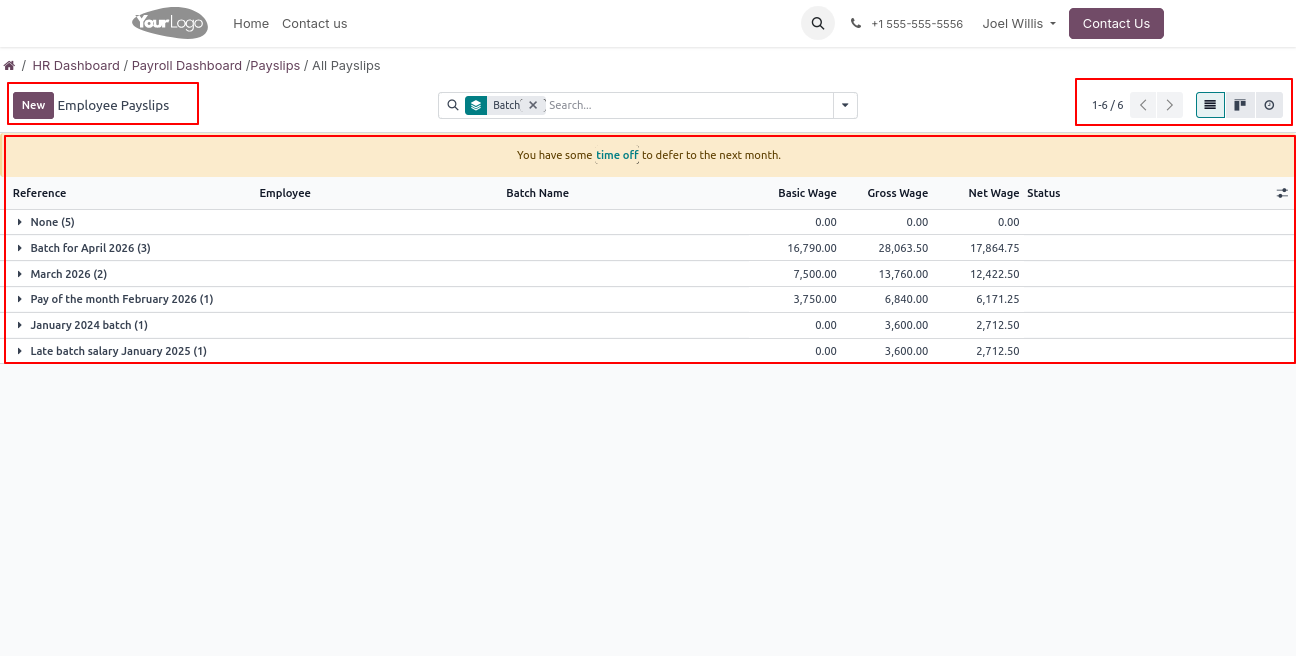This screenshot has height=656, width=1296.
Task: Open the website search magnifier icon
Action: click(x=817, y=23)
